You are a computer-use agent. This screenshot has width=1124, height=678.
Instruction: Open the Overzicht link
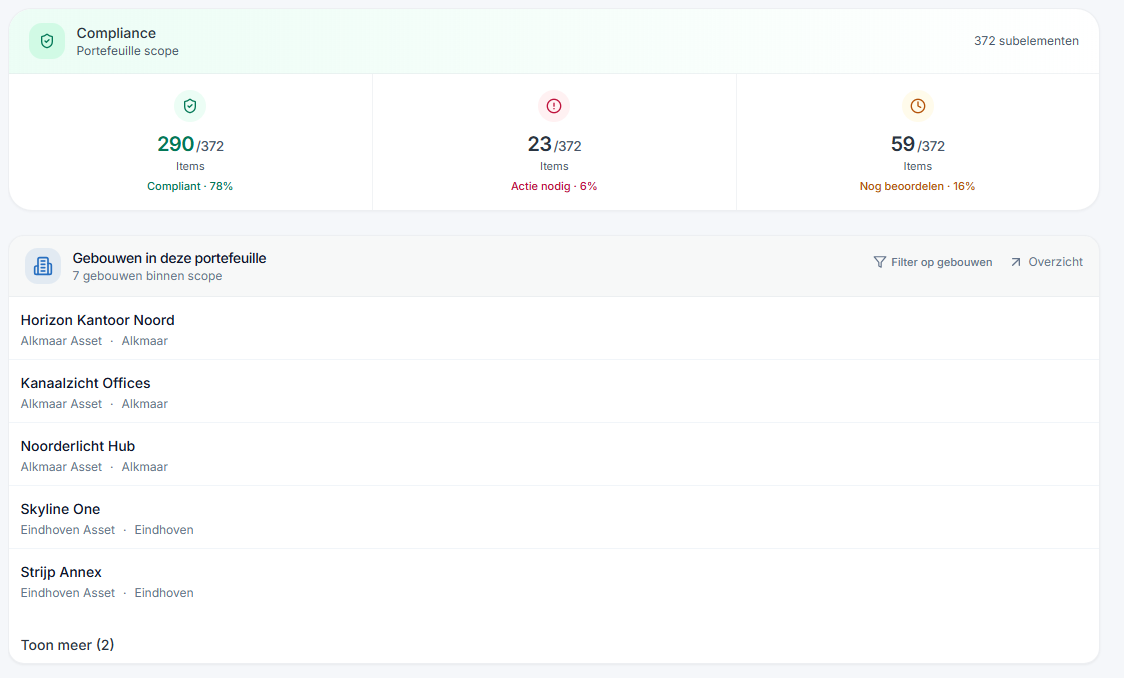1047,262
